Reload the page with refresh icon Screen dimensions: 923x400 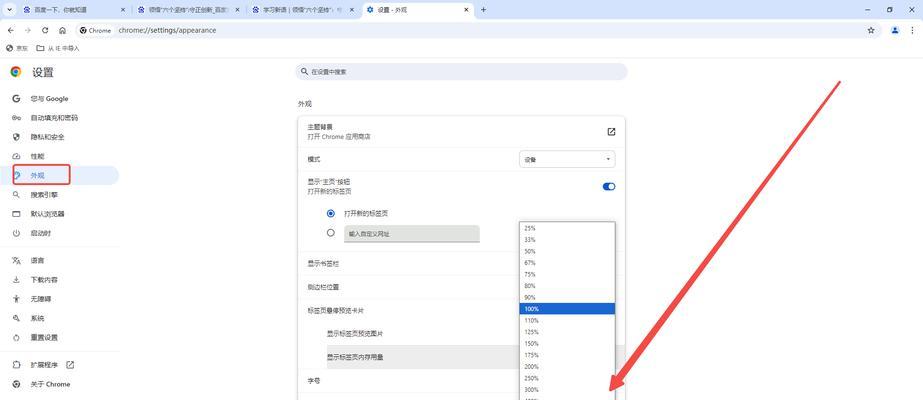click(45, 30)
